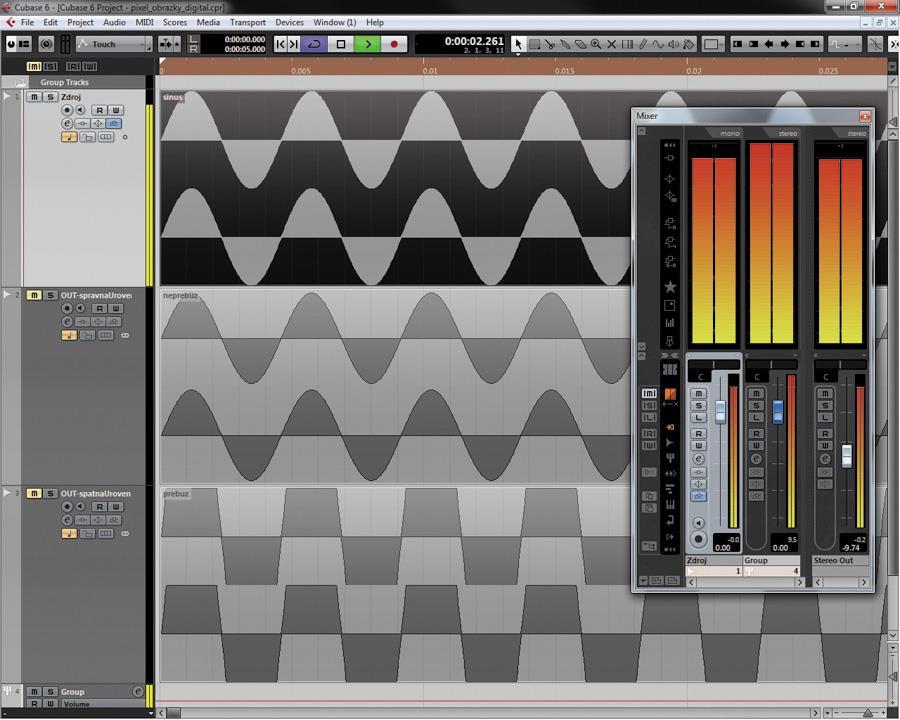
Task: Mute the Zdroj channel in Mixer
Action: (699, 393)
